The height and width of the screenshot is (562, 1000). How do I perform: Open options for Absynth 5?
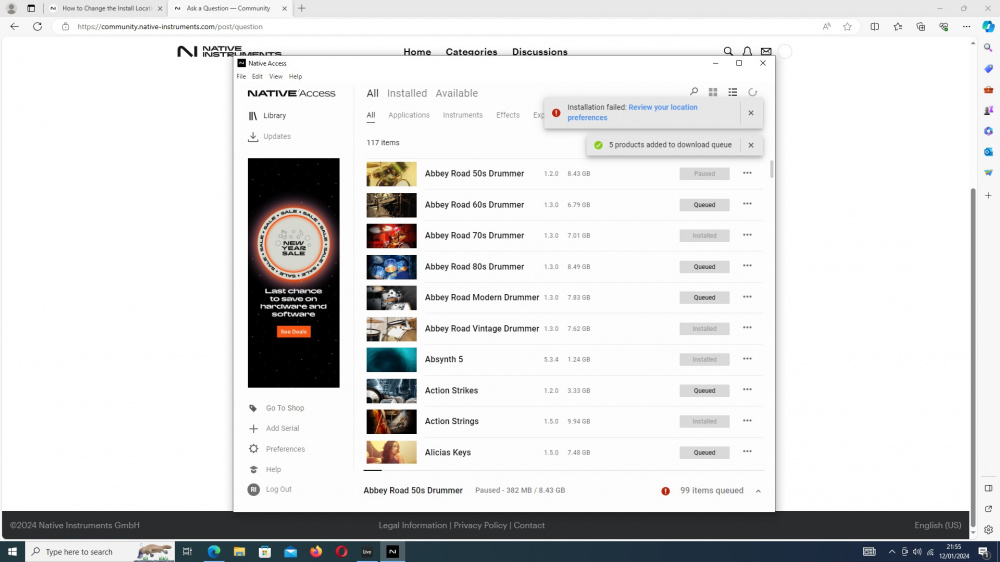(x=747, y=359)
